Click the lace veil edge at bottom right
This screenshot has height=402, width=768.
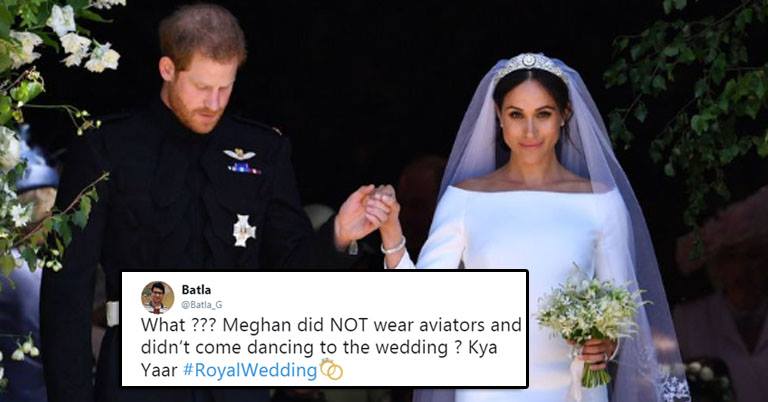673,384
